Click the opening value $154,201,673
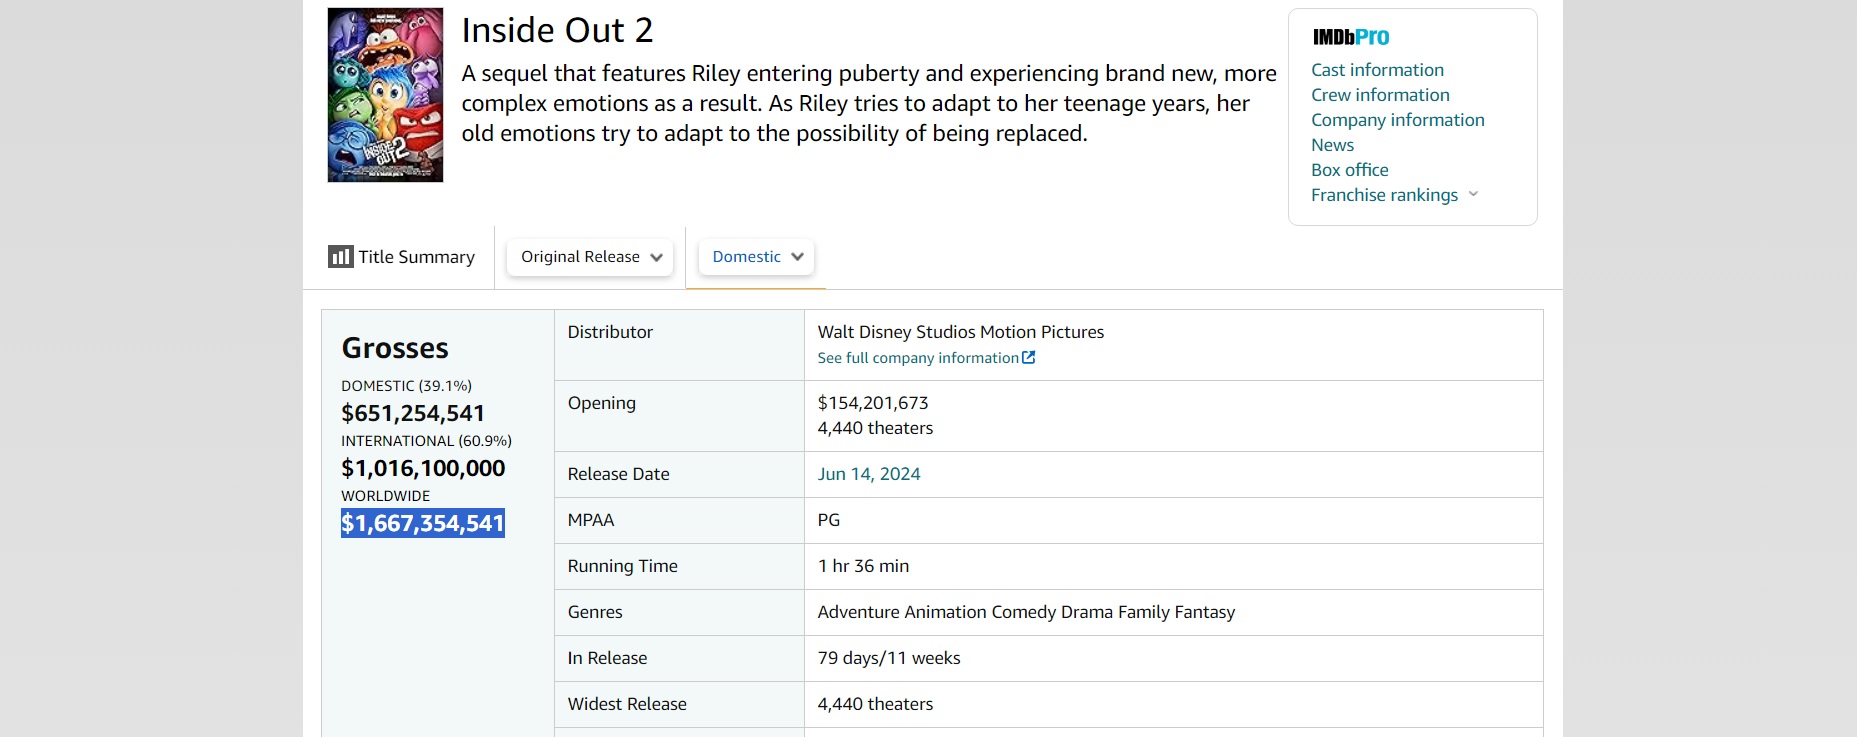This screenshot has height=737, width=1857. 873,403
